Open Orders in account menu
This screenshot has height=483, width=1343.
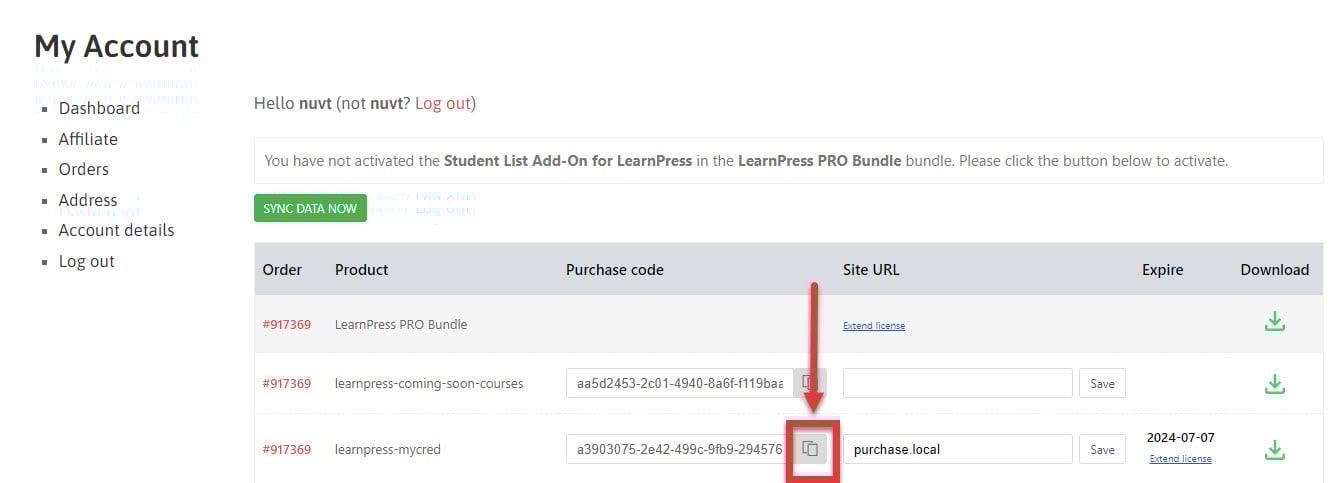coord(84,169)
